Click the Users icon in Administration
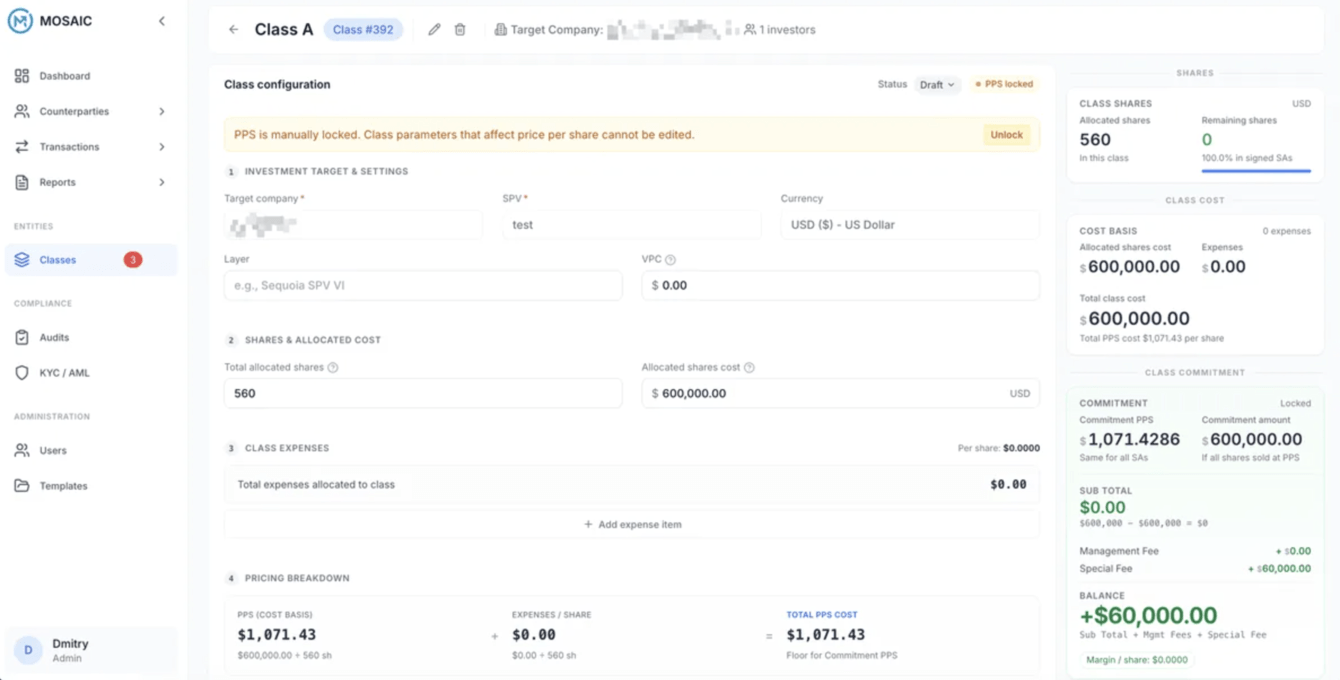The width and height of the screenshot is (1340, 680). pos(22,451)
